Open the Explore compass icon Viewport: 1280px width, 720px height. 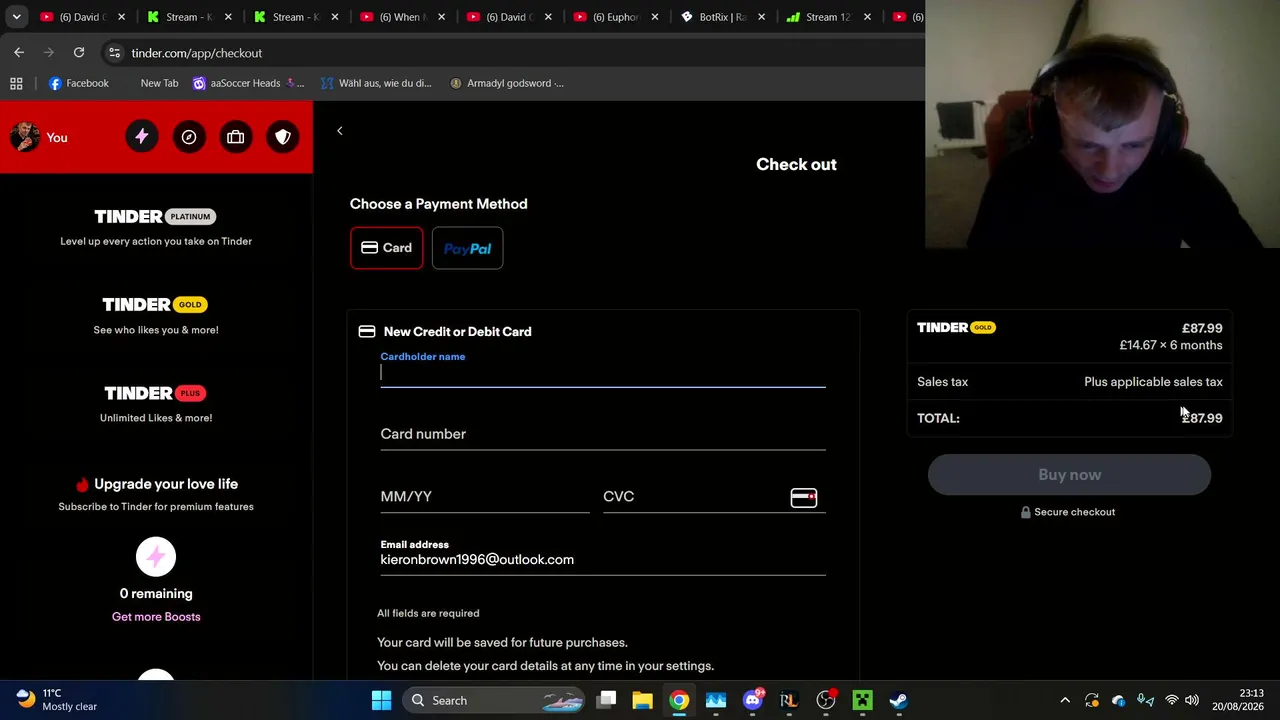(189, 137)
